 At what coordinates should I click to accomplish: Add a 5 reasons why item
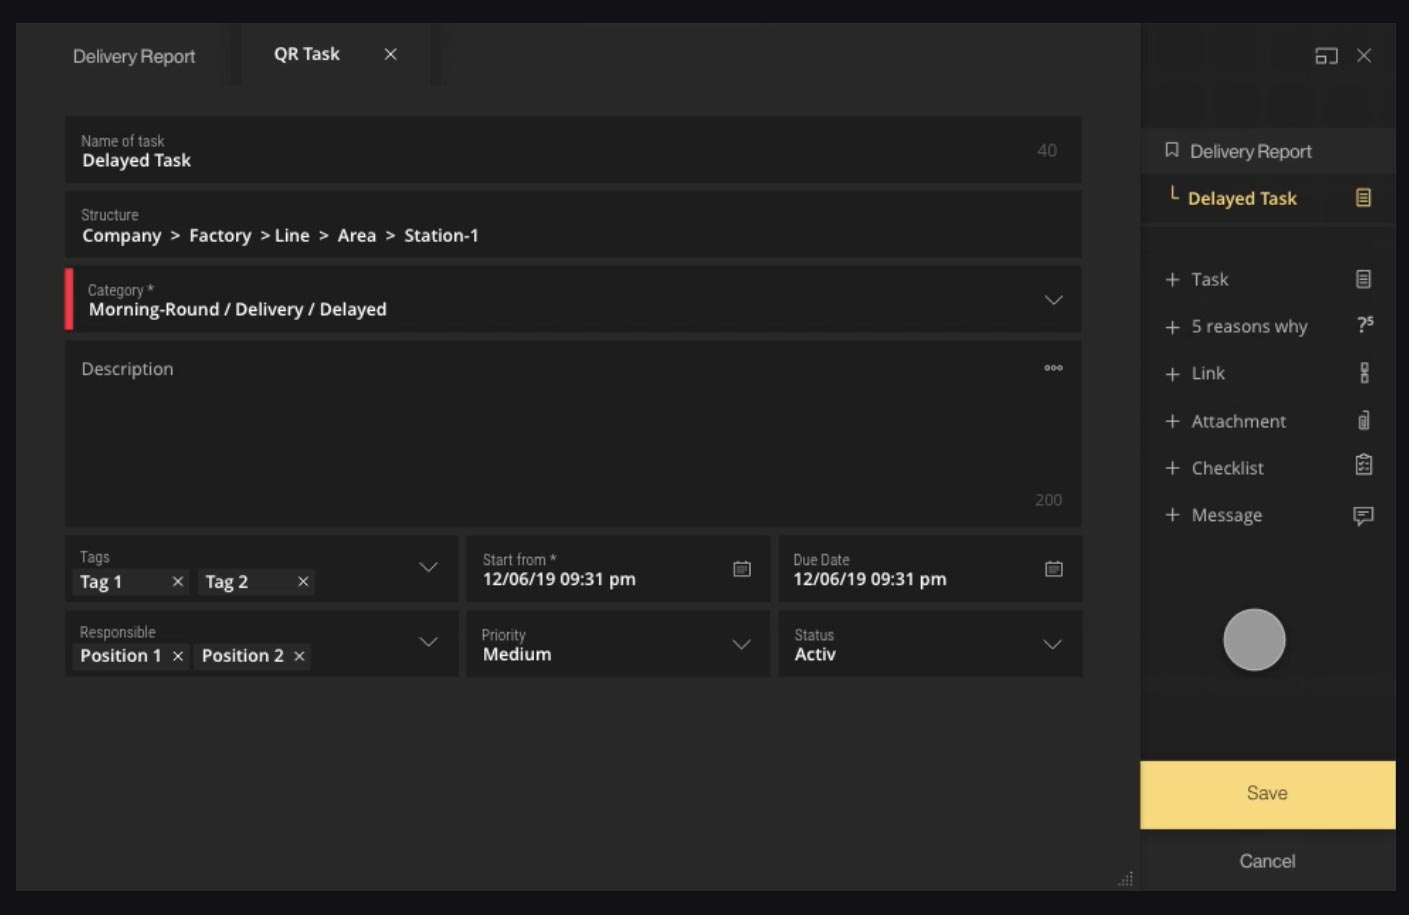click(1268, 326)
